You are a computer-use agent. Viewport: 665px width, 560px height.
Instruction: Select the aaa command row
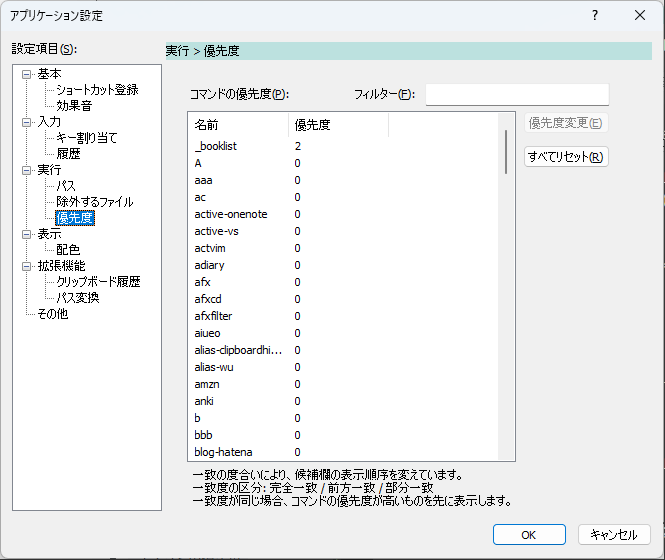tap(343, 180)
